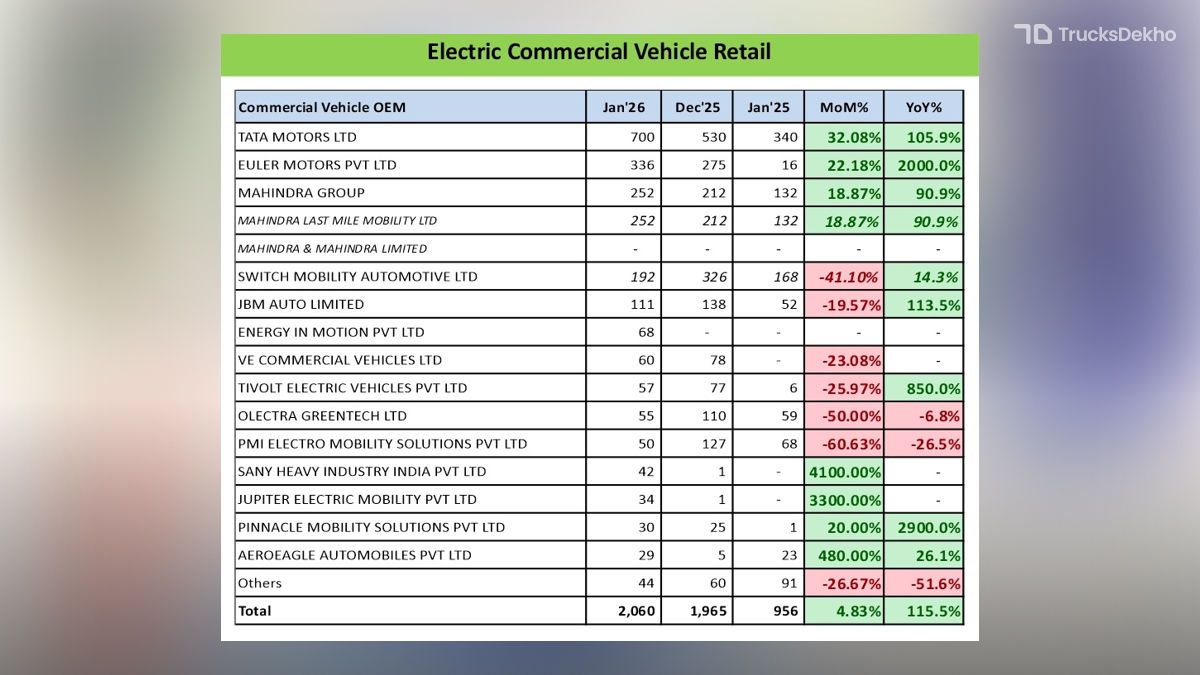Select Olectra YoY value -6.8%
1200x675 pixels.
point(942,416)
